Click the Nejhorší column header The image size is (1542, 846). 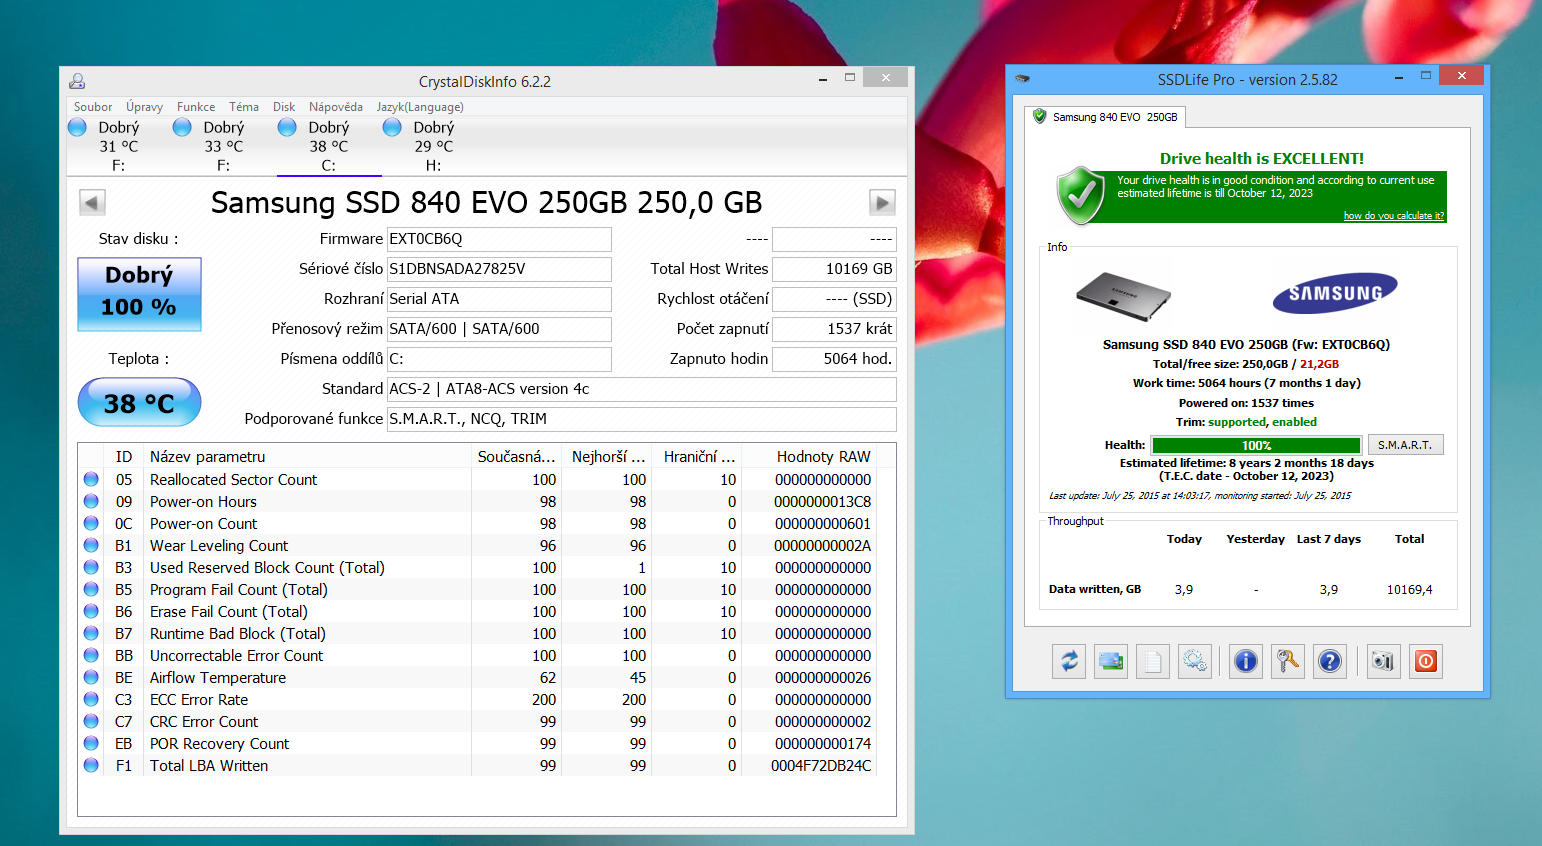tap(607, 456)
